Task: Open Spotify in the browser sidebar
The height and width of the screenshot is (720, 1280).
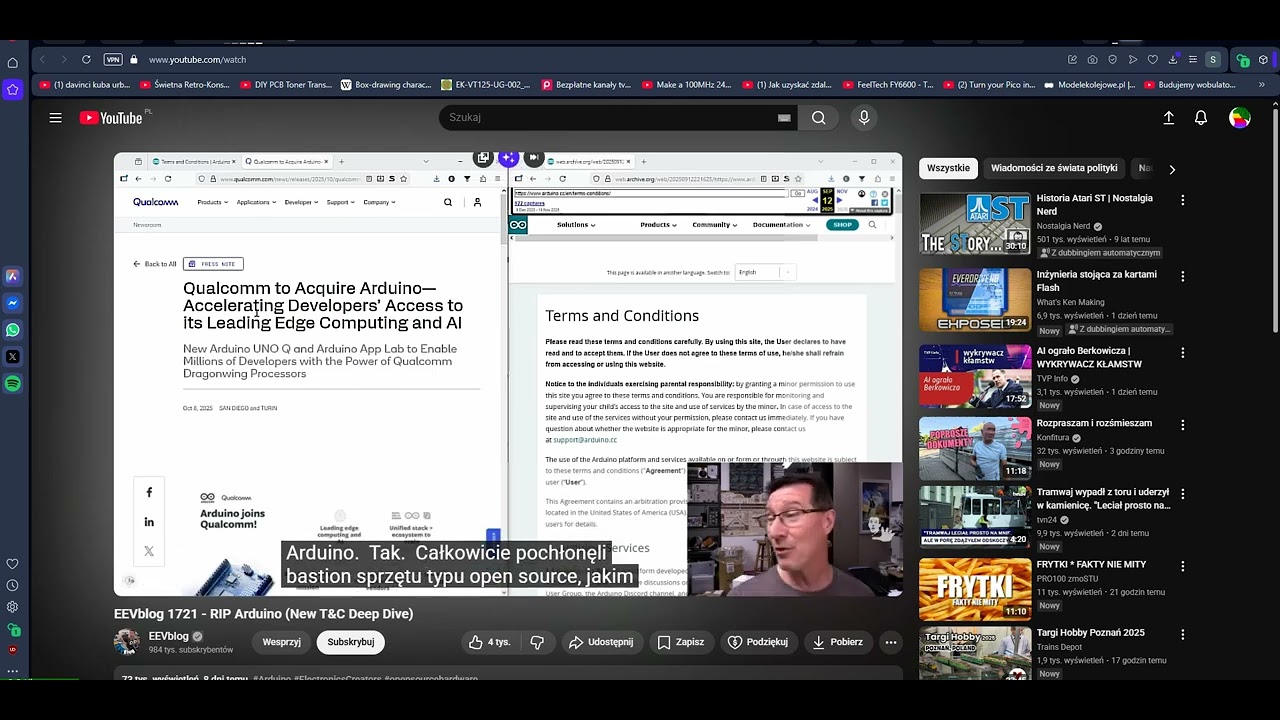Action: pyautogui.click(x=13, y=384)
